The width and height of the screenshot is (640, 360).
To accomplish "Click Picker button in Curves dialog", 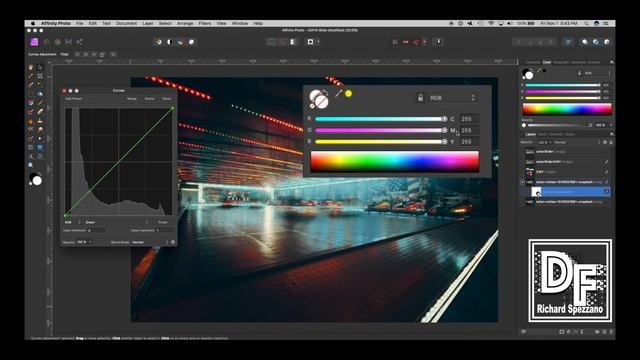I will [x=163, y=222].
